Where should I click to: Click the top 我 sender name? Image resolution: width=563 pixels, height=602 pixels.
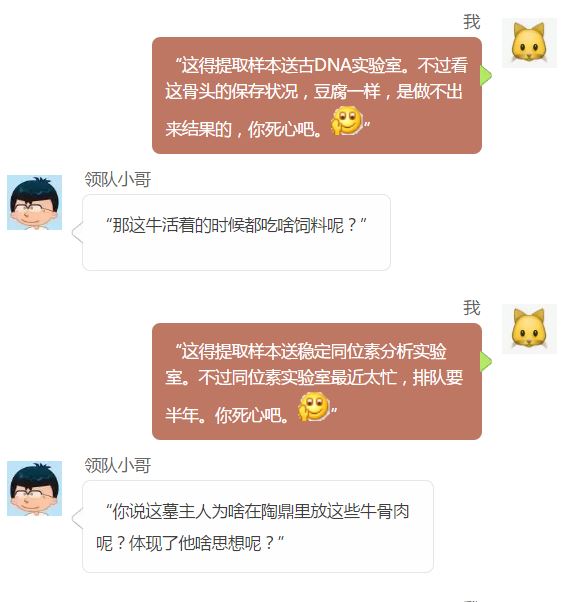point(472,22)
